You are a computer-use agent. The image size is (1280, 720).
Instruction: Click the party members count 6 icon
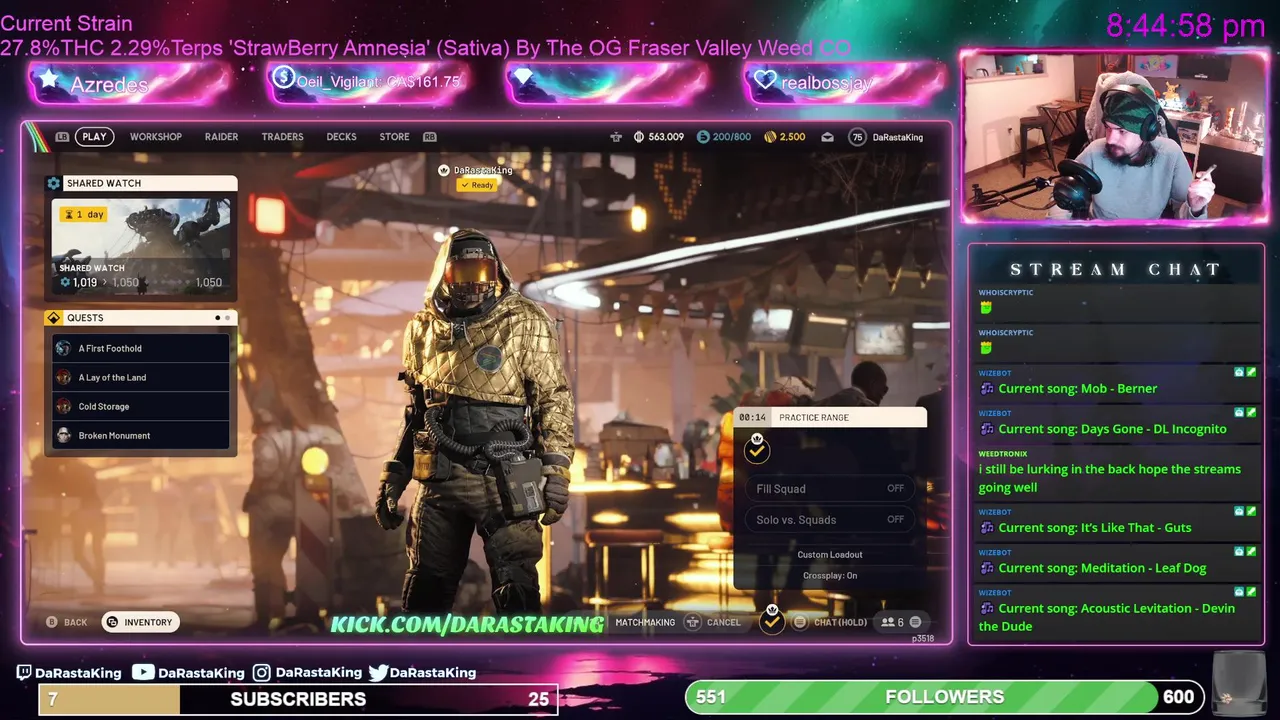(892, 622)
